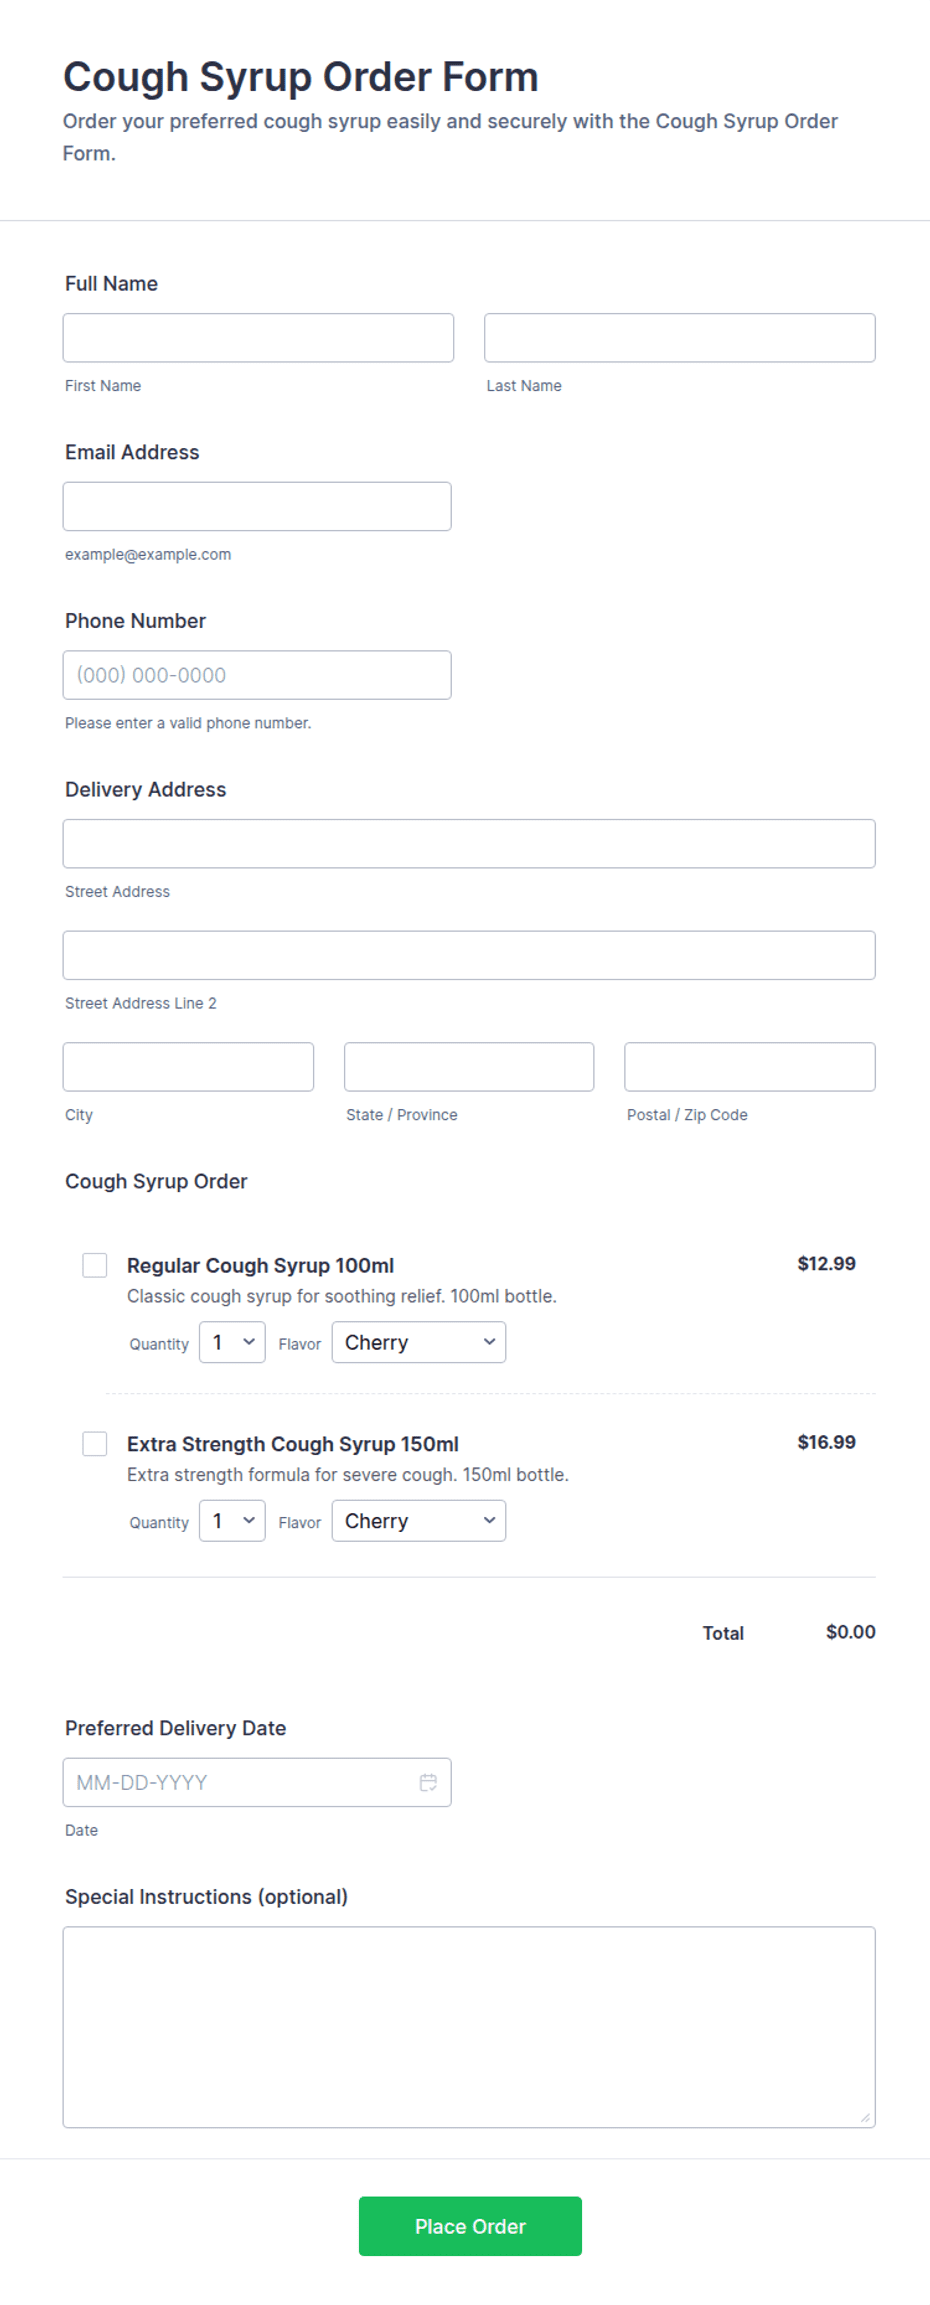Select the City input field
Screen dimensions: 930x2305
188,1067
